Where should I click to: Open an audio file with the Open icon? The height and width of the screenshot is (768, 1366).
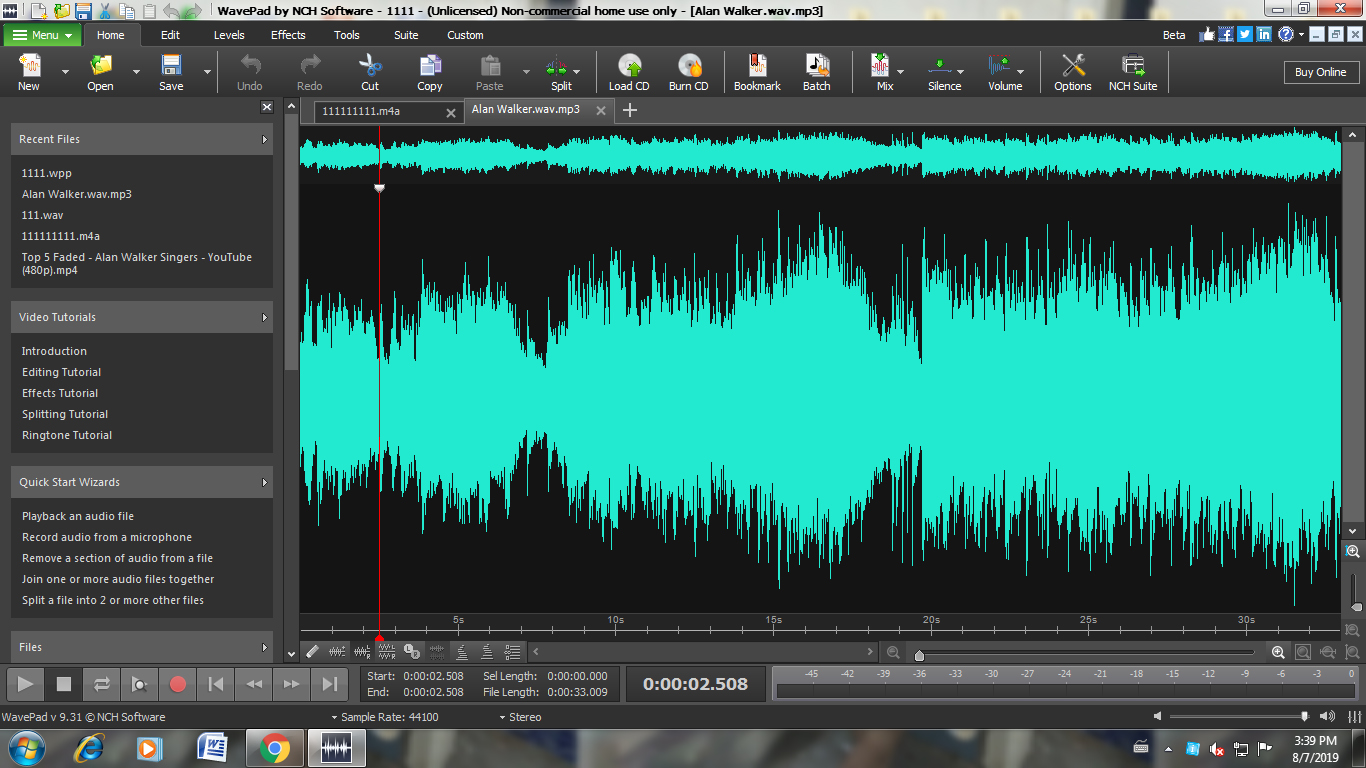tap(100, 72)
